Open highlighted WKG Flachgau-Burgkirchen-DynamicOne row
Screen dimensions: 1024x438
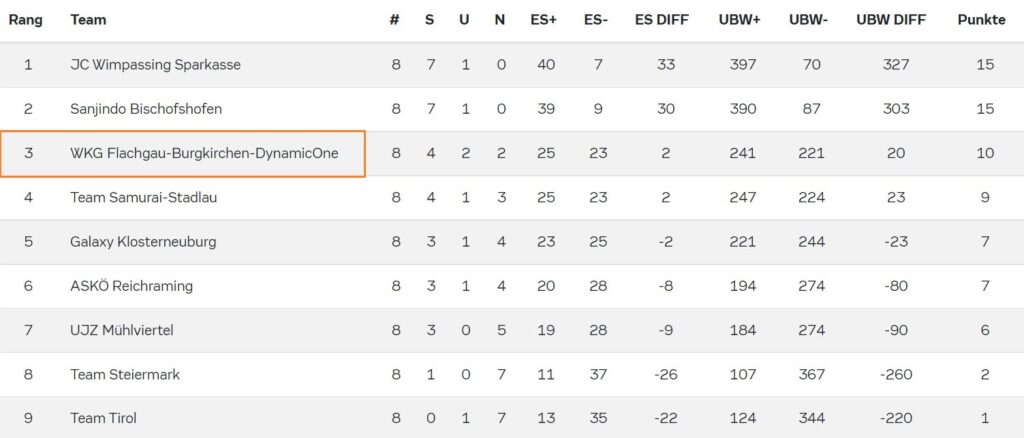(204, 154)
